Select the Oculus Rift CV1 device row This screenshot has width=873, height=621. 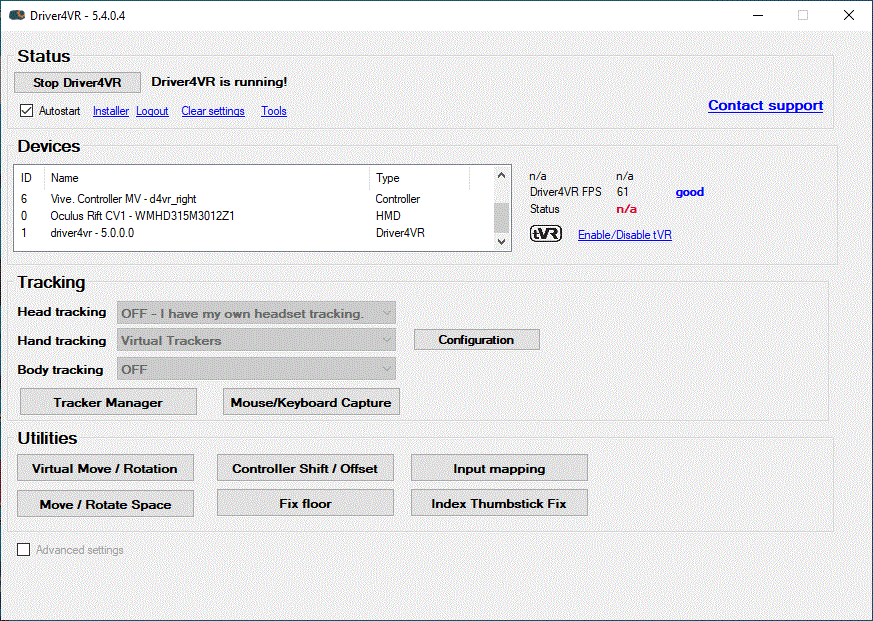(x=254, y=216)
